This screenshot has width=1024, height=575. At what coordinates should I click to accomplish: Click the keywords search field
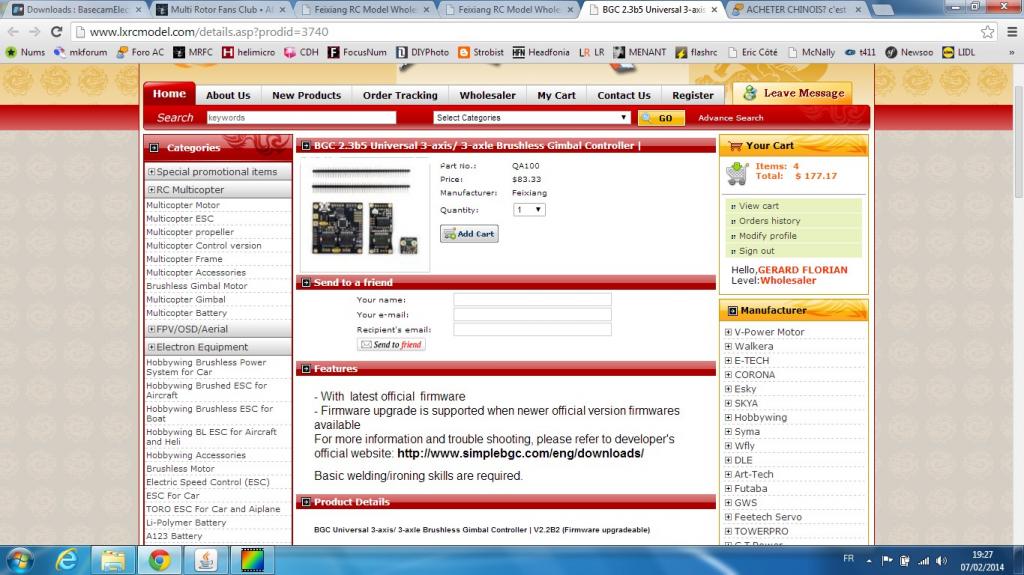coord(301,118)
